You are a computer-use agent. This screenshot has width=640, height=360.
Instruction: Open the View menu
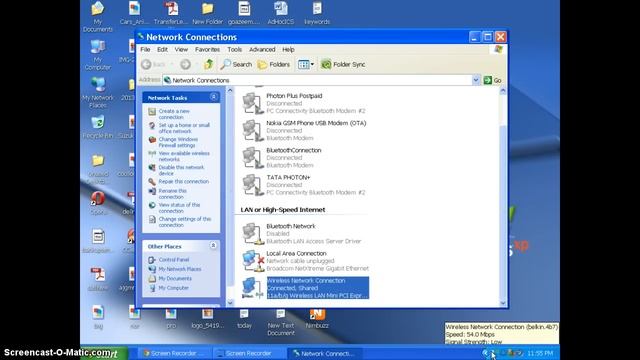[x=181, y=49]
